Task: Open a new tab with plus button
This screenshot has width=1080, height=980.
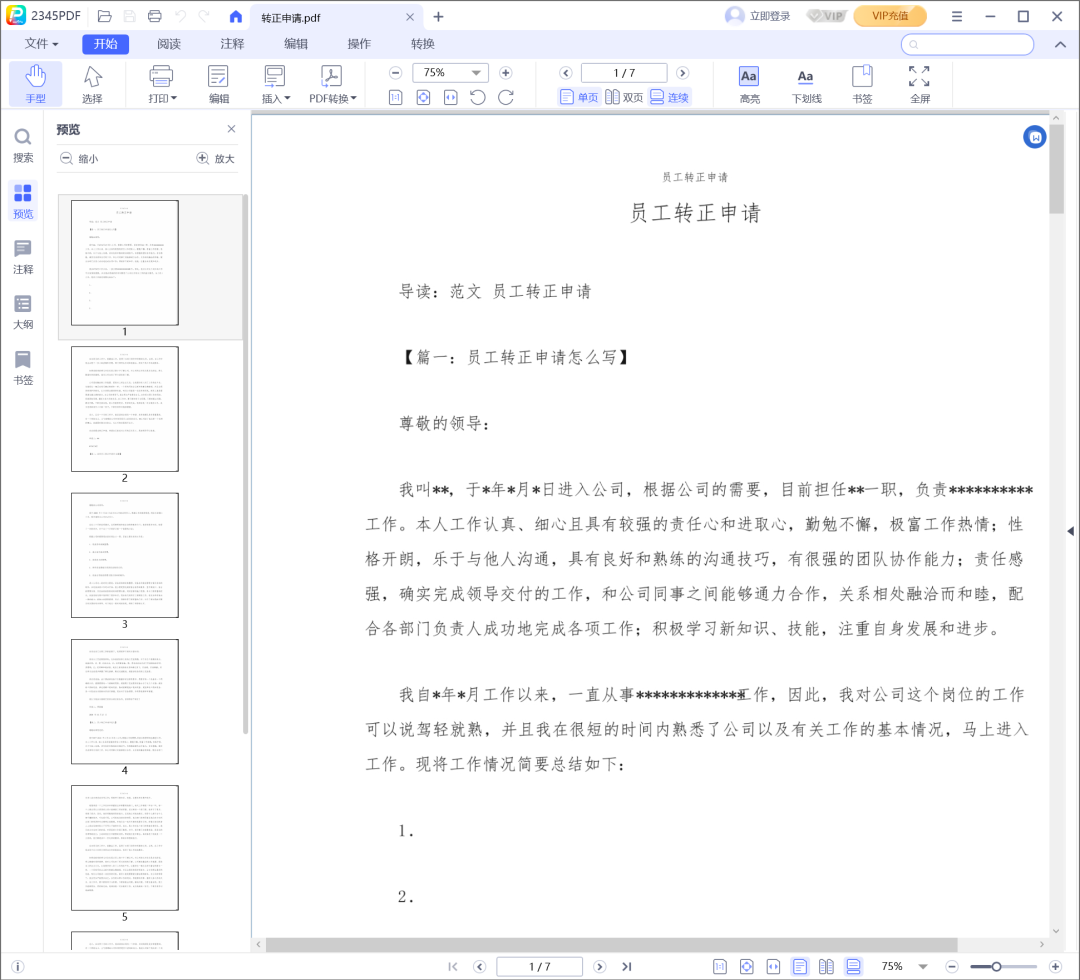Action: [438, 17]
